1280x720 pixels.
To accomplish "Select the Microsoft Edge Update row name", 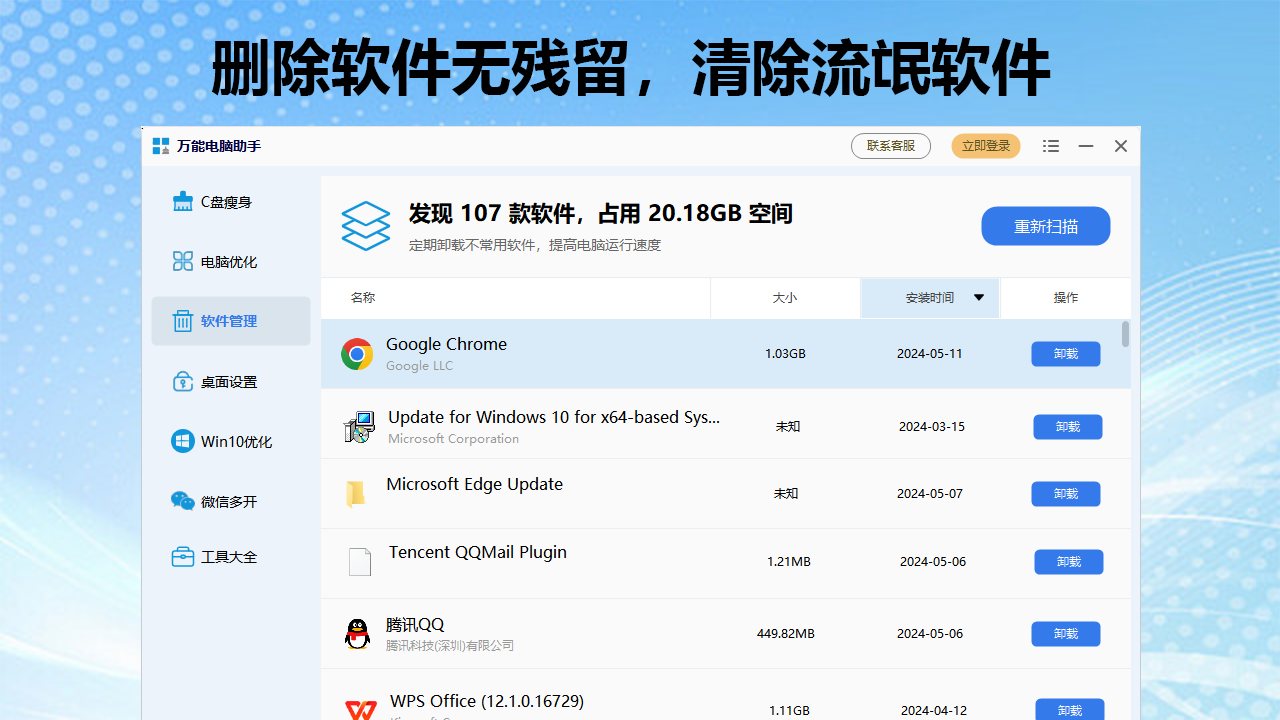I will [475, 484].
